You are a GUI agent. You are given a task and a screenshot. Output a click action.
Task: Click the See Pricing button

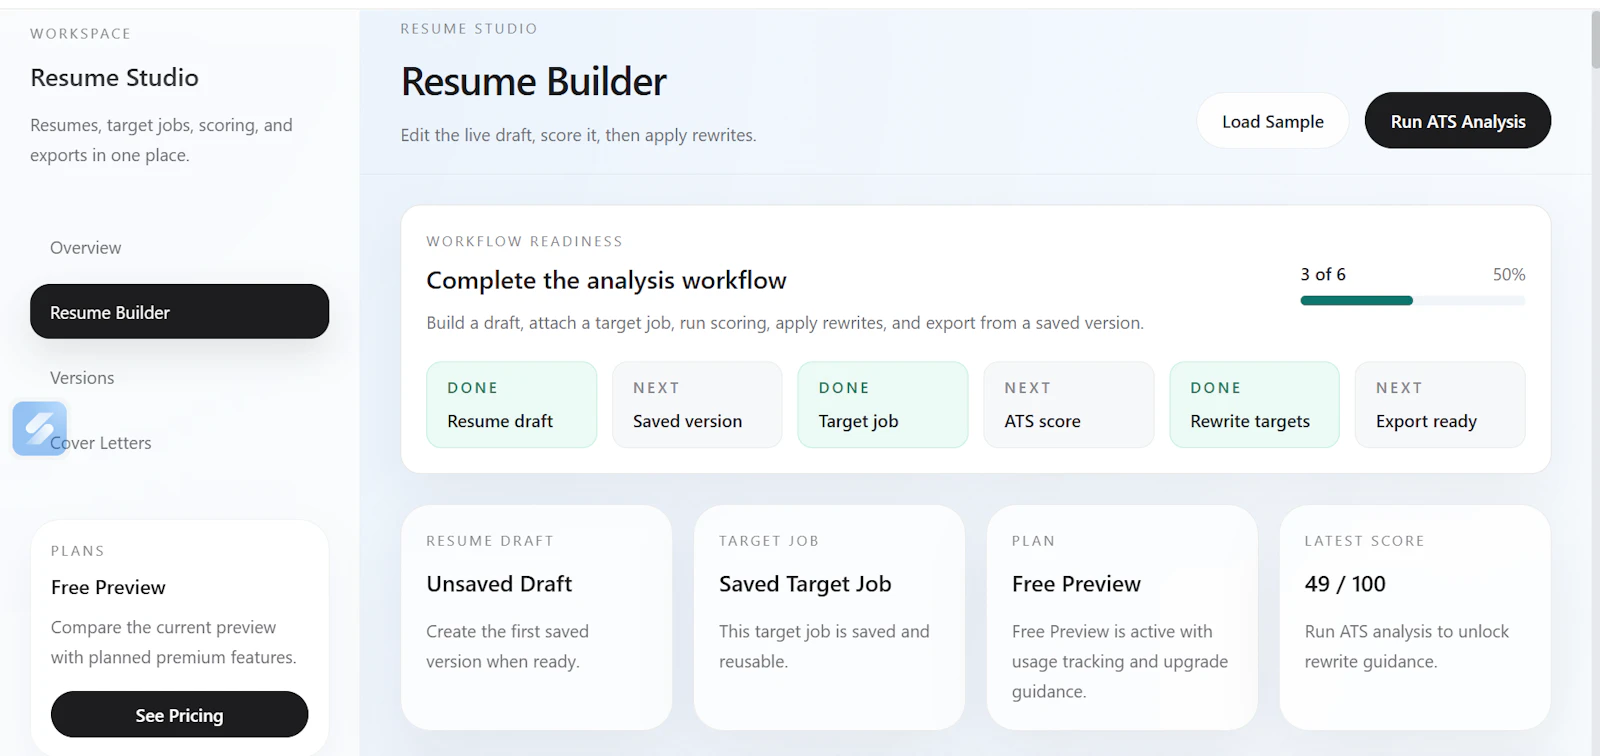tap(180, 715)
